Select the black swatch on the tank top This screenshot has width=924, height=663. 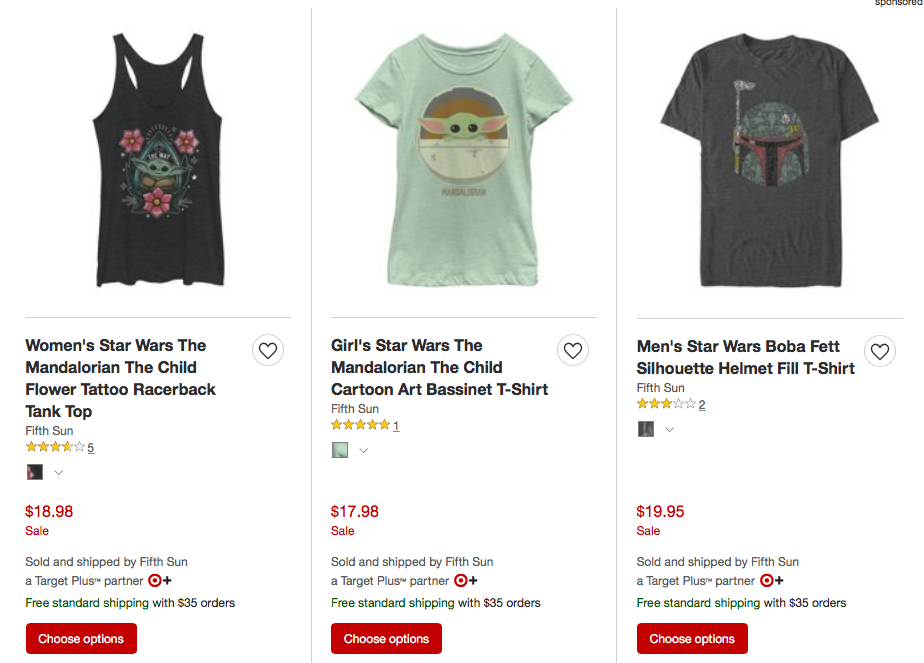[35, 472]
